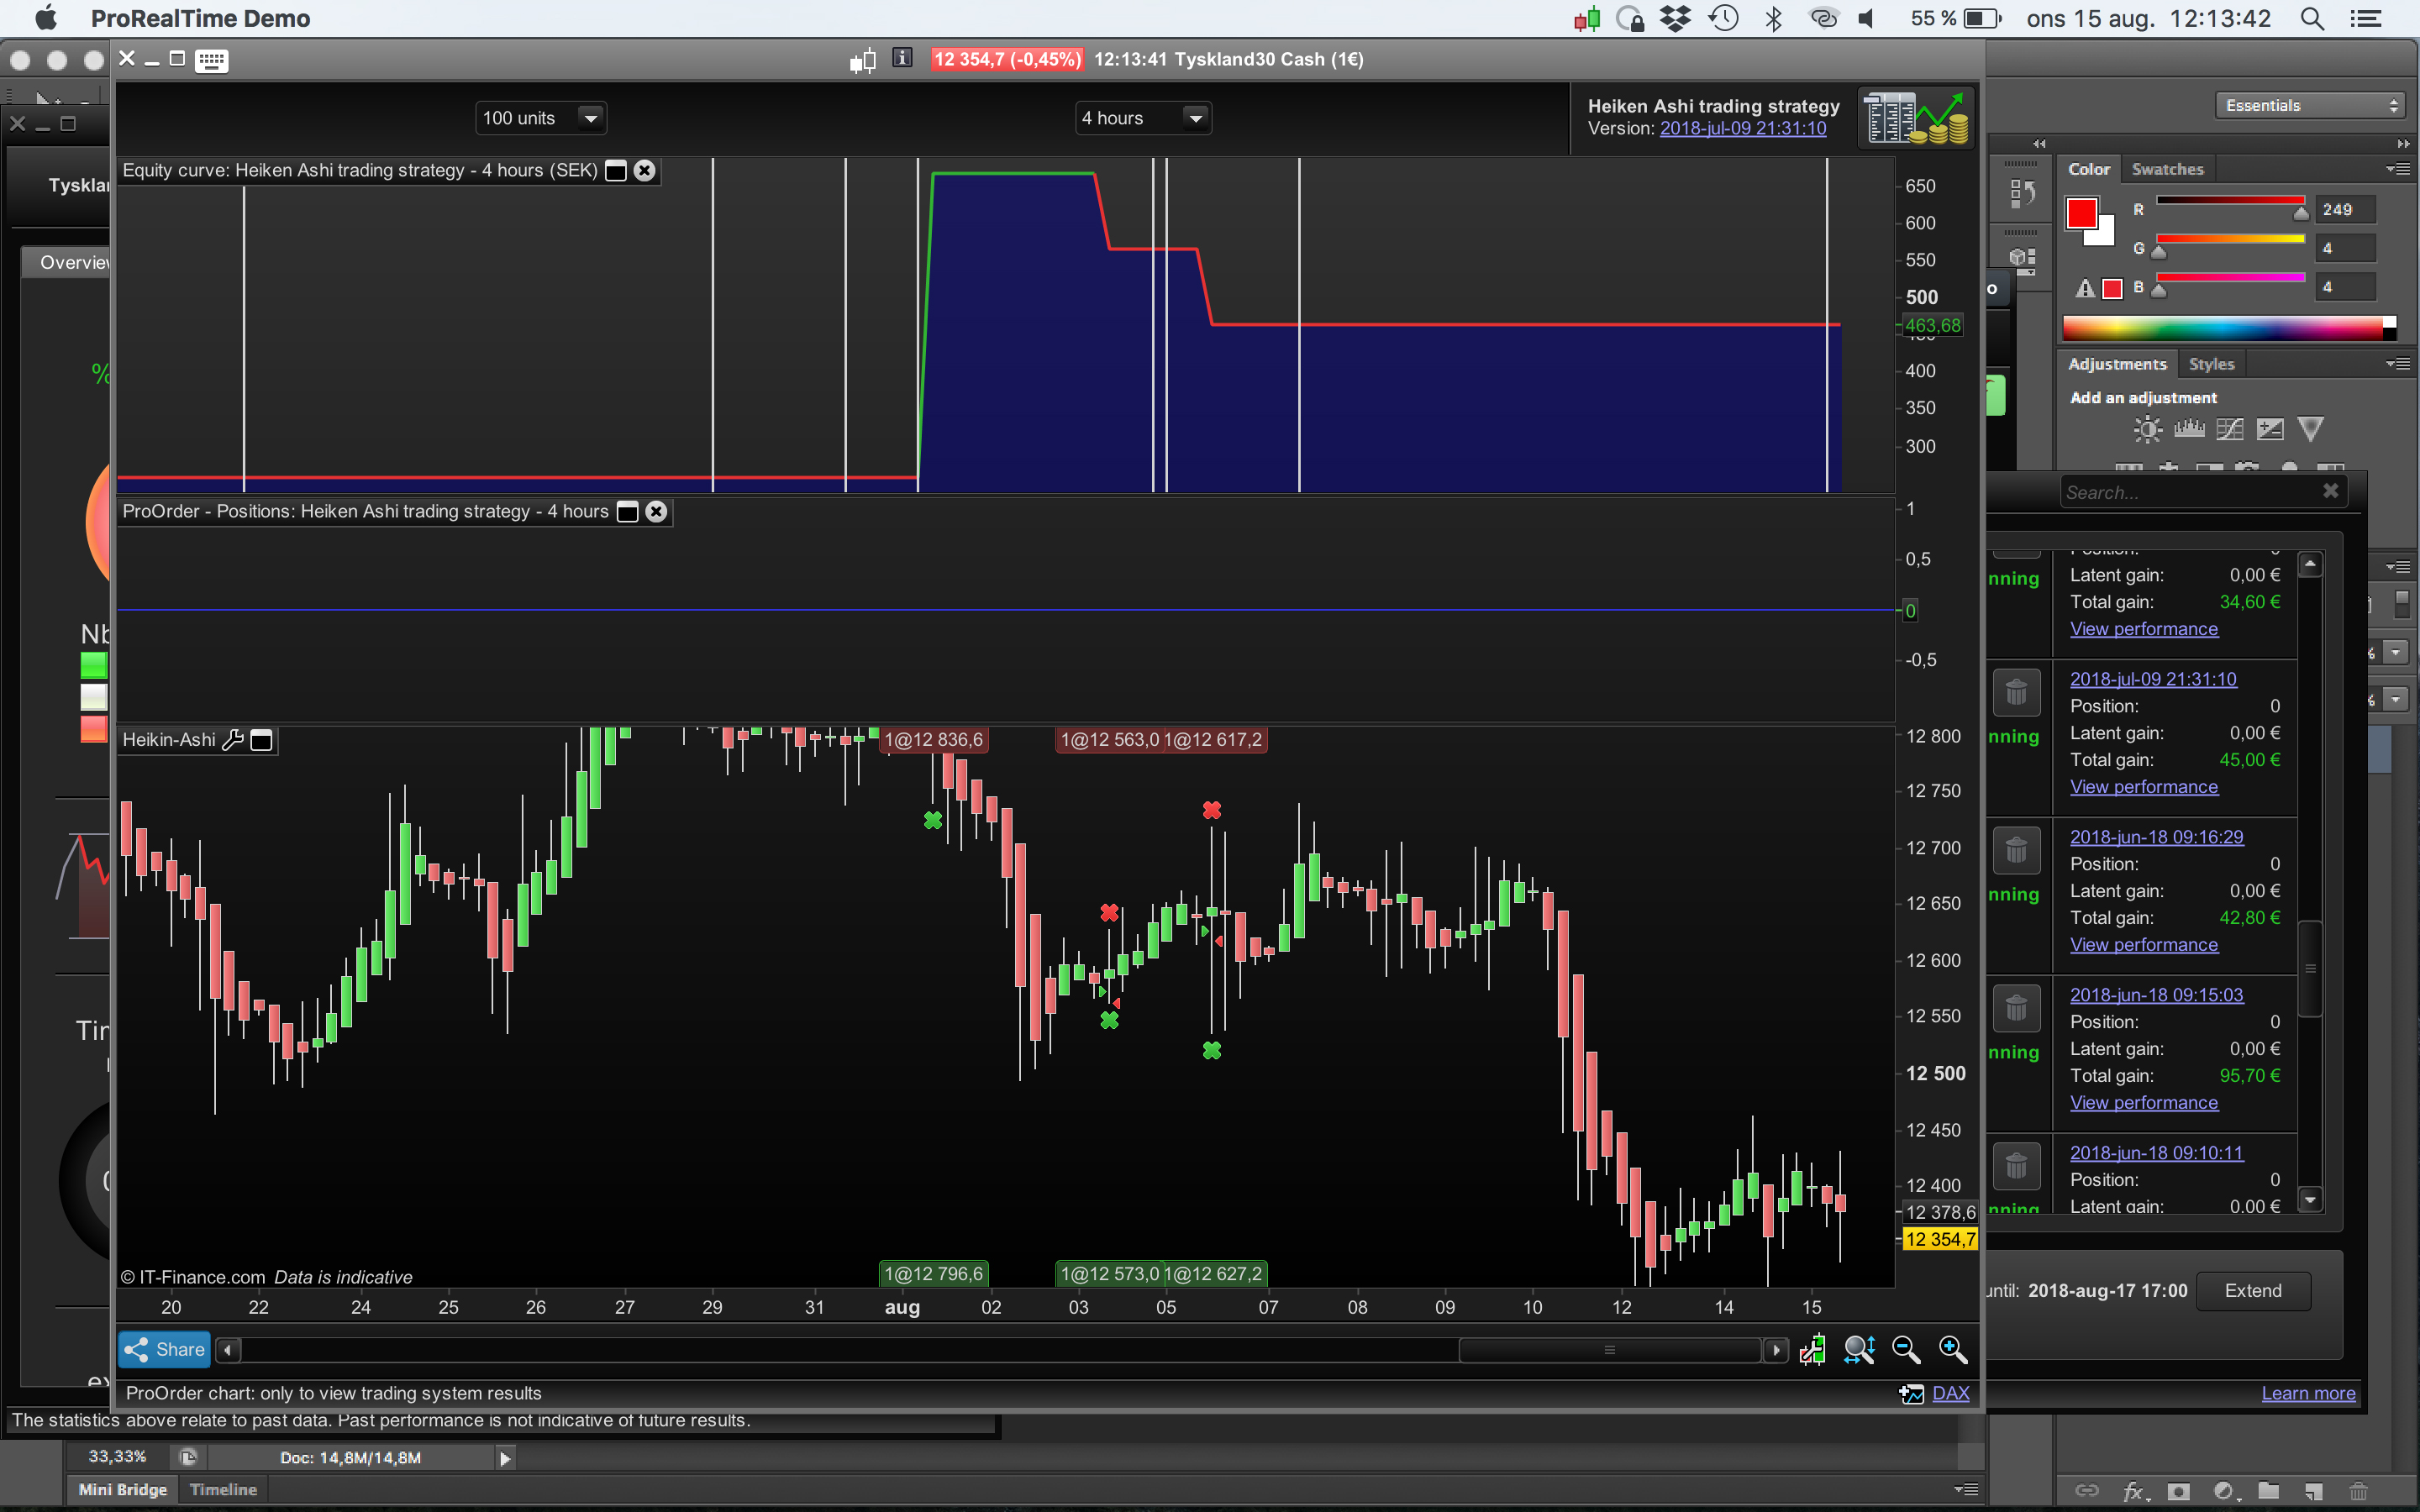The height and width of the screenshot is (1512, 2420).
Task: Switch to the Timeline tab
Action: coord(223,1489)
